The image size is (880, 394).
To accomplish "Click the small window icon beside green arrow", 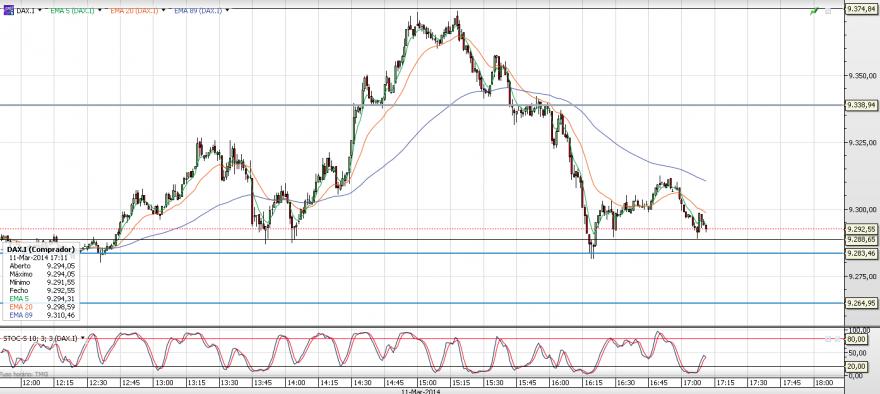I will [x=828, y=11].
